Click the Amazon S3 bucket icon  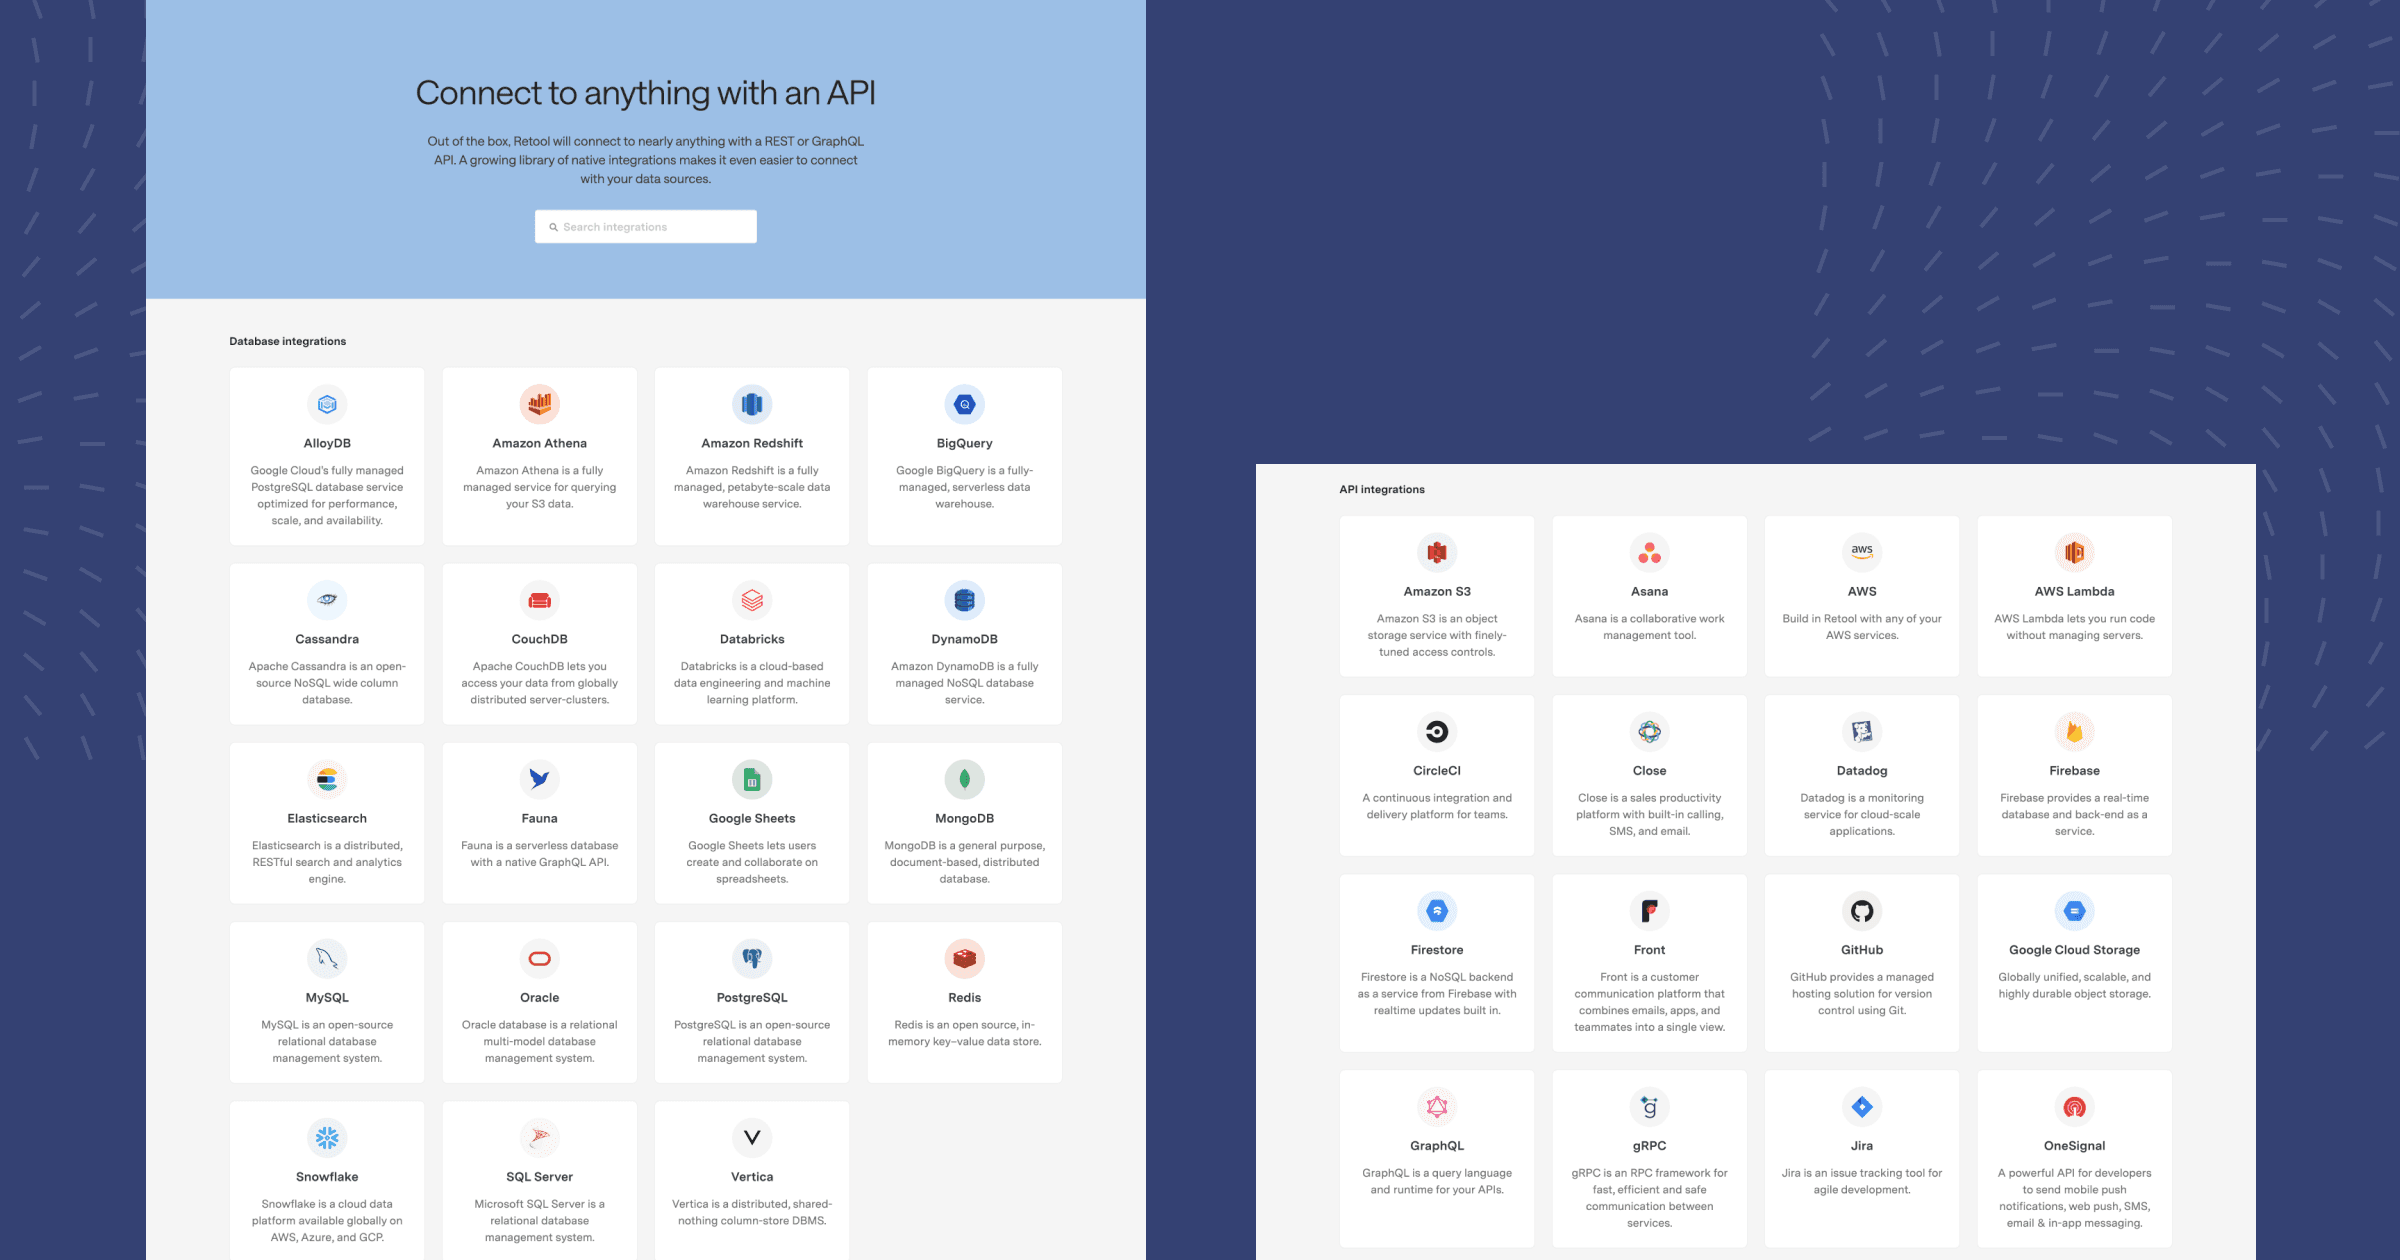1437,552
